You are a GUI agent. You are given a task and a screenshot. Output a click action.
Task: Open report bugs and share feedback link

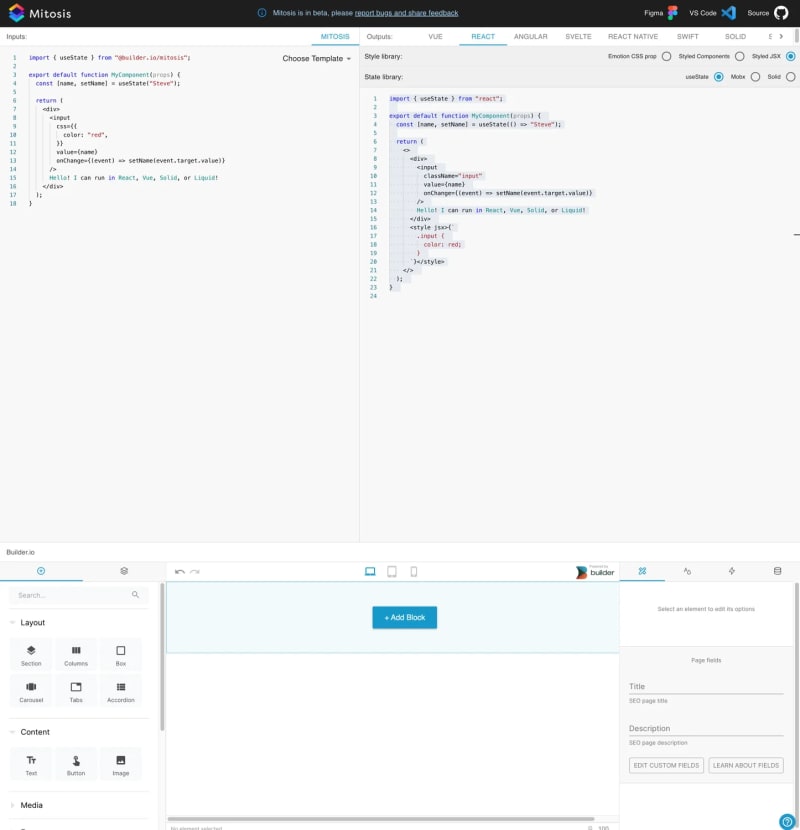[x=407, y=13]
